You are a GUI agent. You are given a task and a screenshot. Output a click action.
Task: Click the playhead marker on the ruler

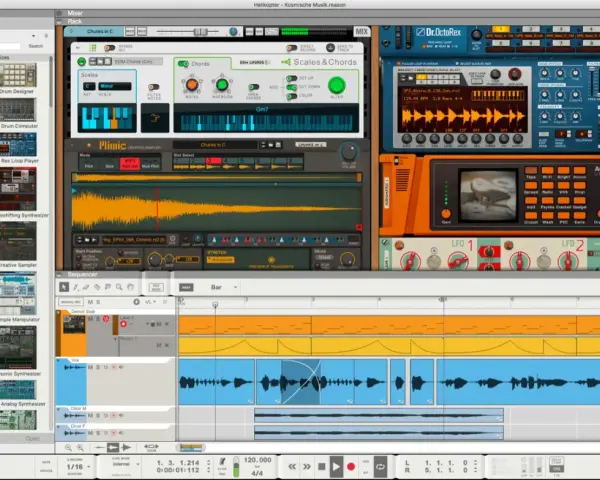pyautogui.click(x=215, y=304)
